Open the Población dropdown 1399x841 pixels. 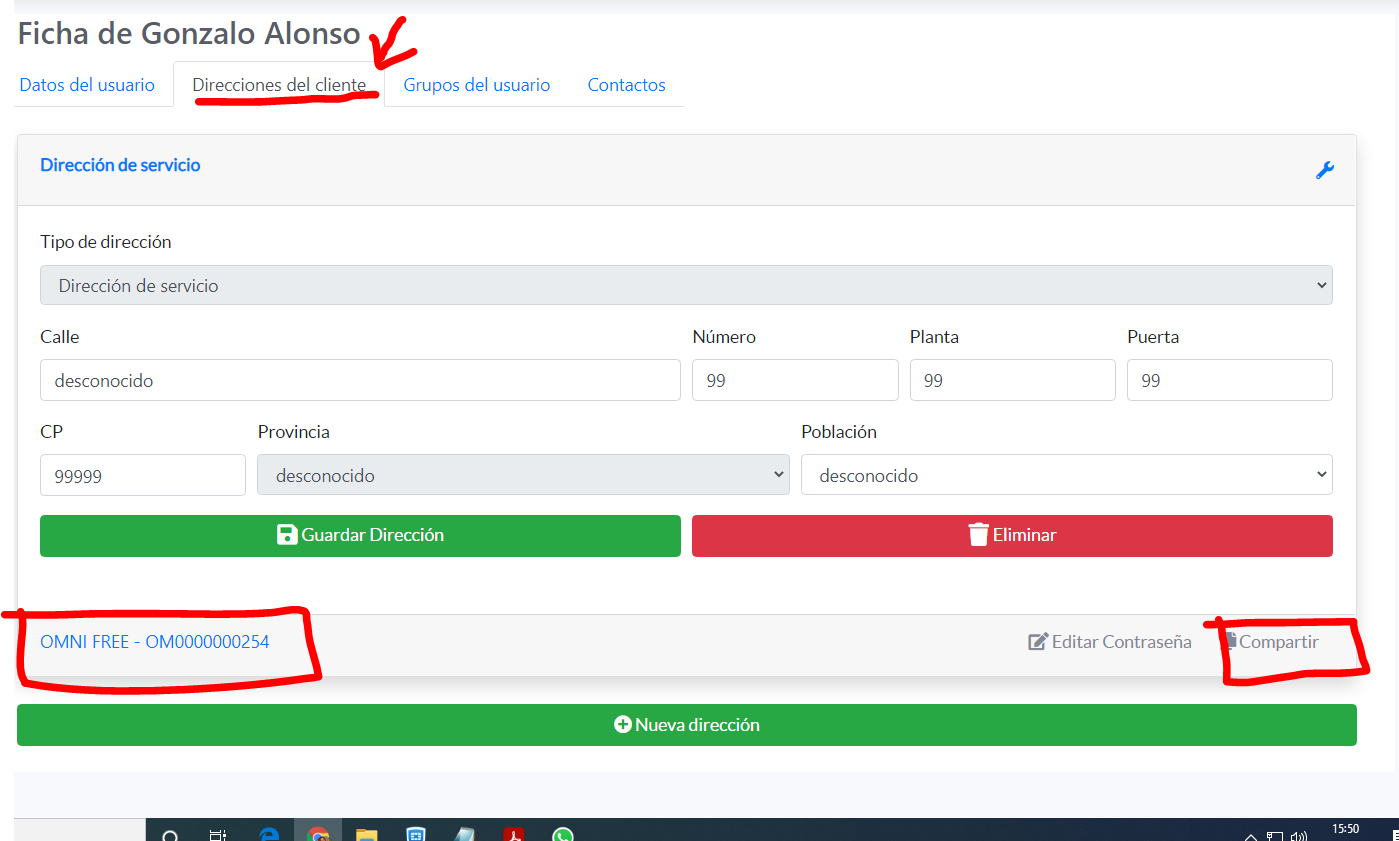(1066, 475)
